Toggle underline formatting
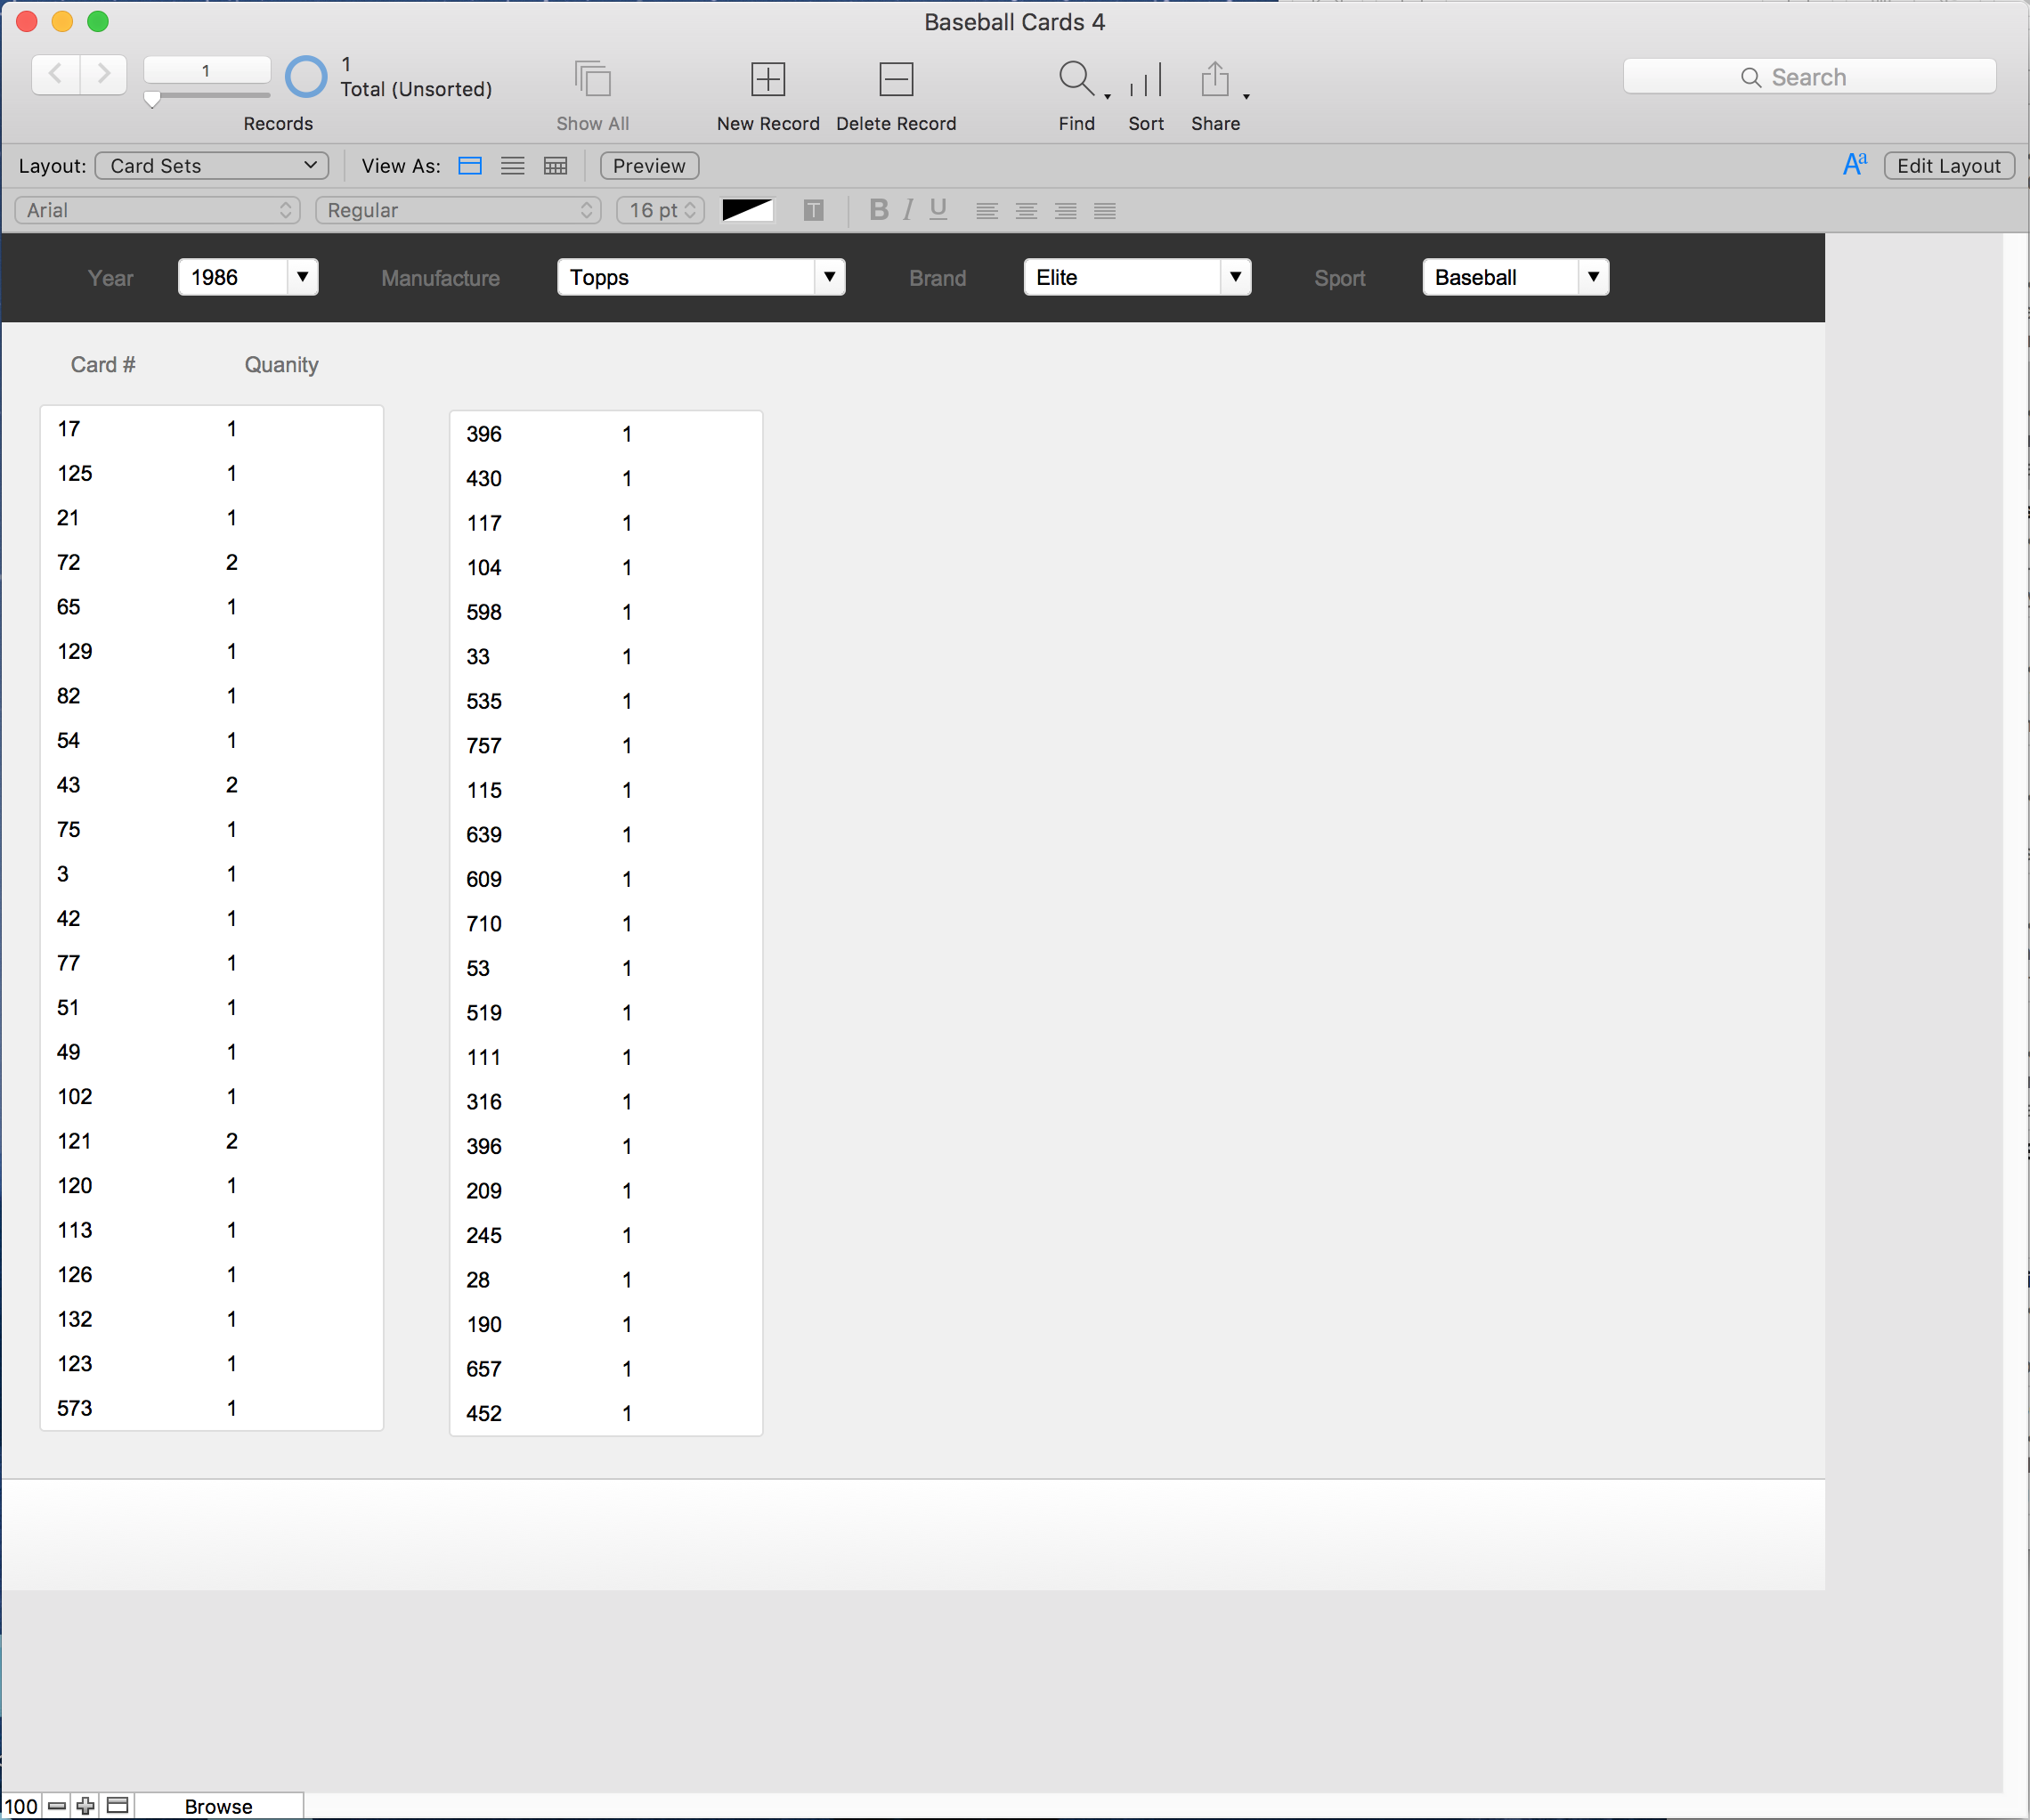Screen dimensions: 2030x1820 (x=938, y=210)
